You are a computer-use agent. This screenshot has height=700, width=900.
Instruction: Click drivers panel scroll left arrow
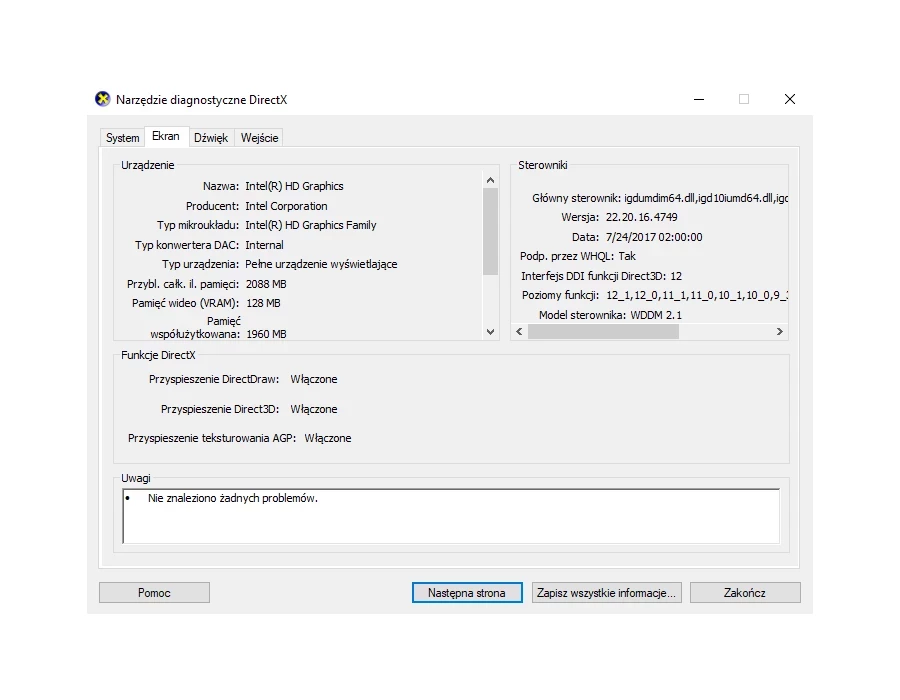[x=519, y=332]
